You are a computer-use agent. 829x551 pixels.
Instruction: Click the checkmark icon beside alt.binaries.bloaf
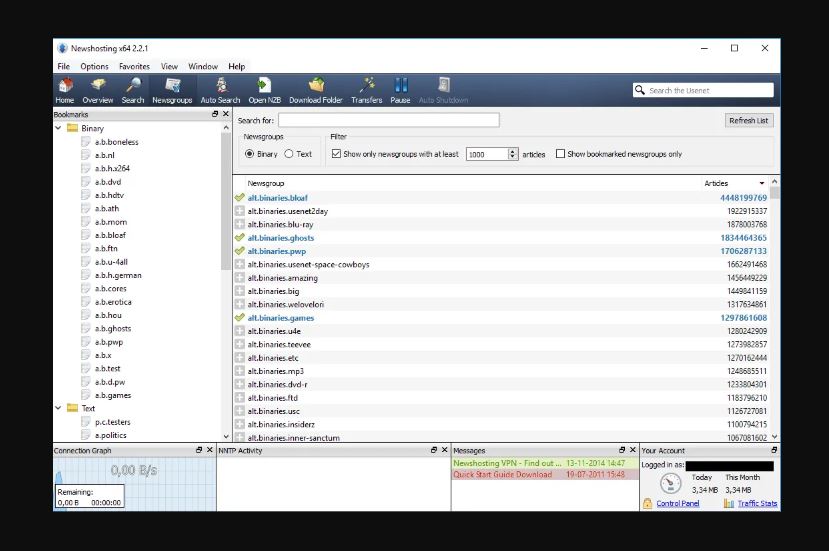click(240, 197)
